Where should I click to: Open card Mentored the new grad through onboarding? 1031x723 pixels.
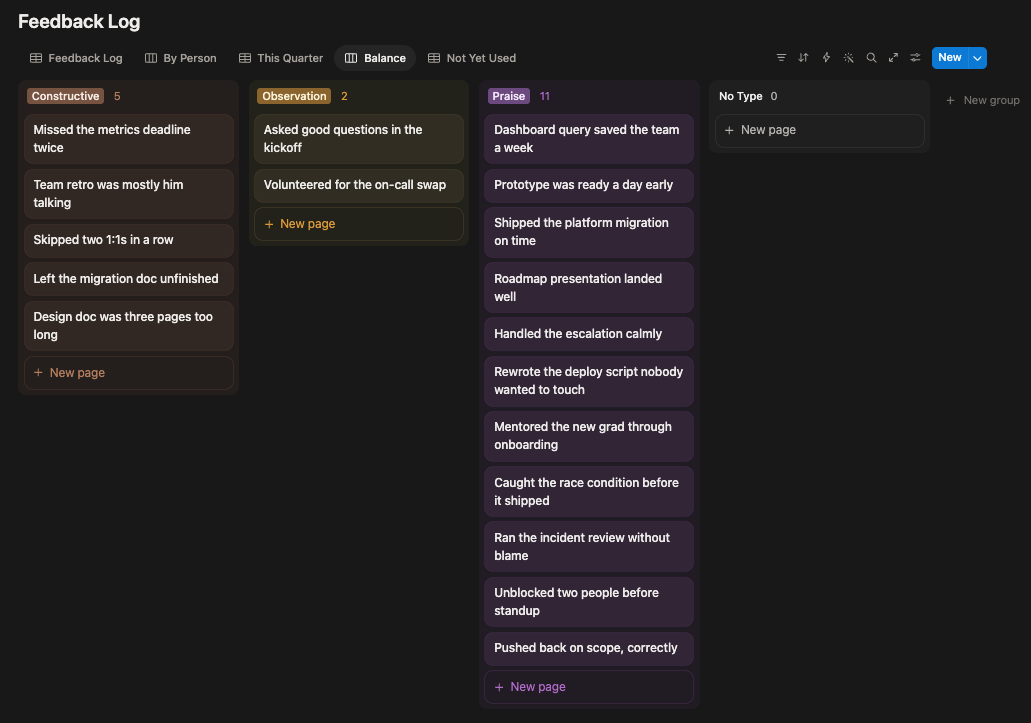point(589,436)
